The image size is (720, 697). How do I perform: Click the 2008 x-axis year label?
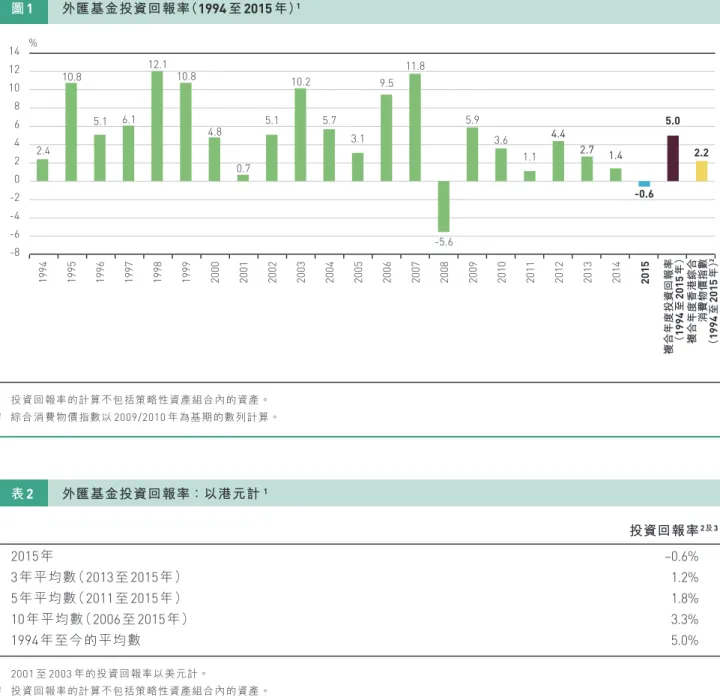click(444, 272)
